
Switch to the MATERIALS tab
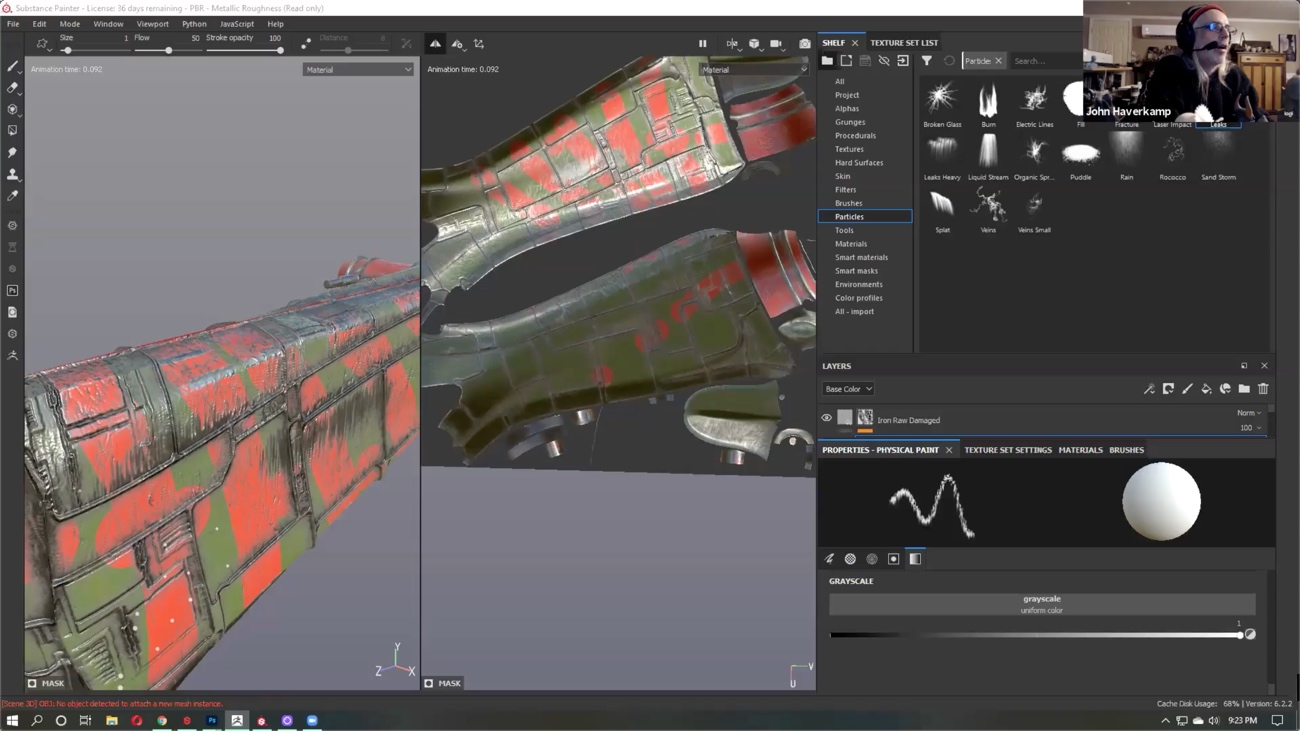pos(1080,450)
